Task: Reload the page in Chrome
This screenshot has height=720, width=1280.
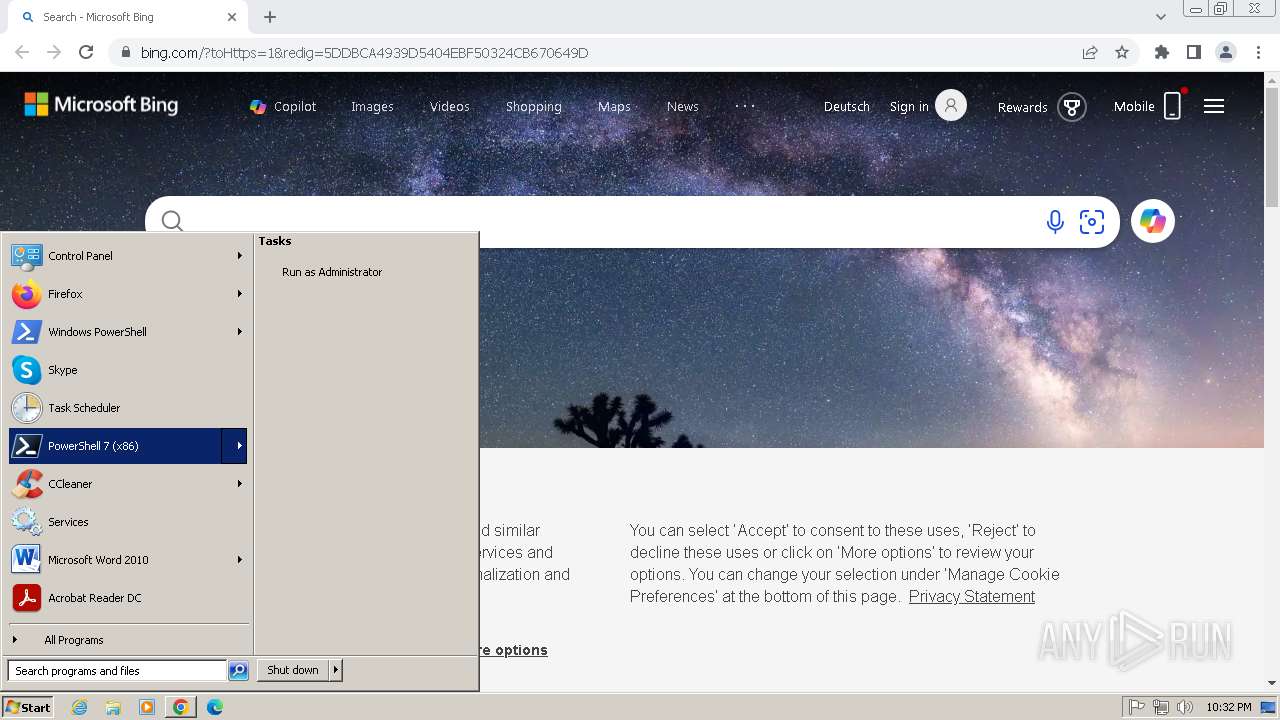Action: [x=86, y=52]
